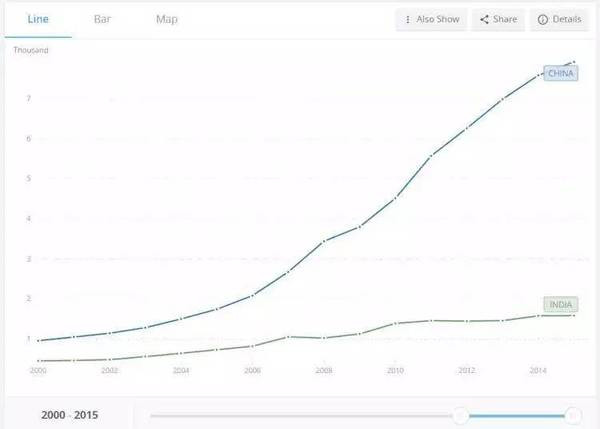This screenshot has height=429, width=600.
Task: Click the 2014 x-axis year label
Action: pyautogui.click(x=538, y=370)
